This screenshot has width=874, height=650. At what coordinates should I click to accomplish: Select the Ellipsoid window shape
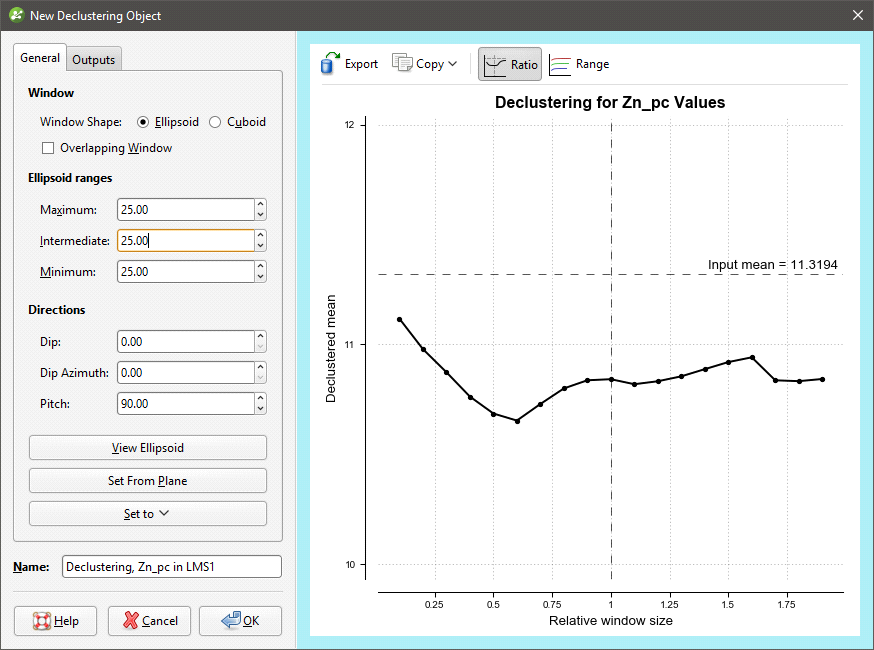143,122
